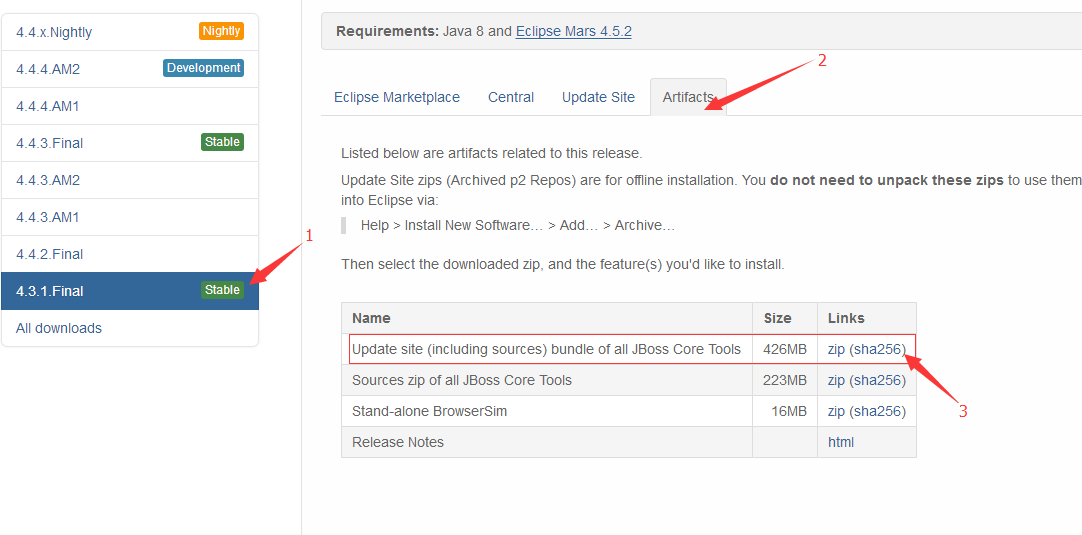Image resolution: width=1082 pixels, height=535 pixels.
Task: Follow the Eclipse Mars 4.5.2 link
Action: (573, 31)
